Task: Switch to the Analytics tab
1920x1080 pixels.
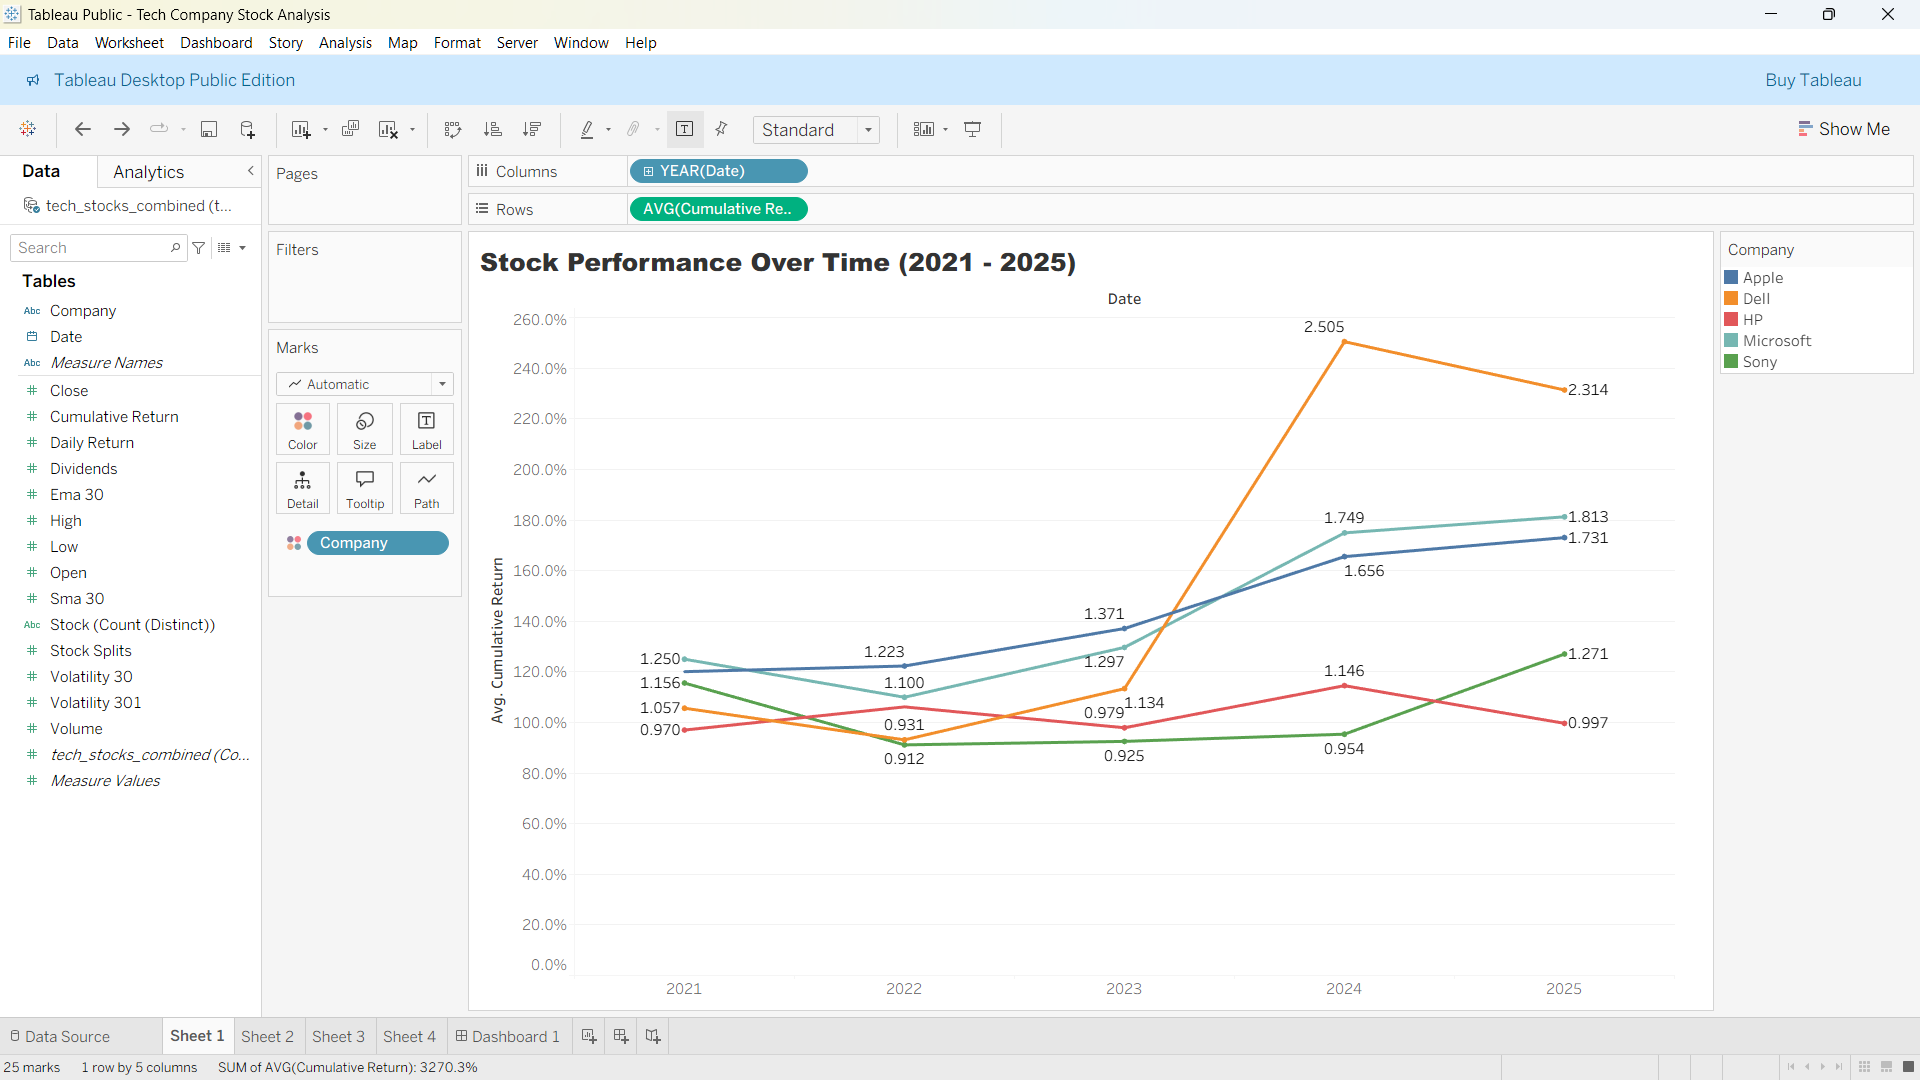Action: 148,172
